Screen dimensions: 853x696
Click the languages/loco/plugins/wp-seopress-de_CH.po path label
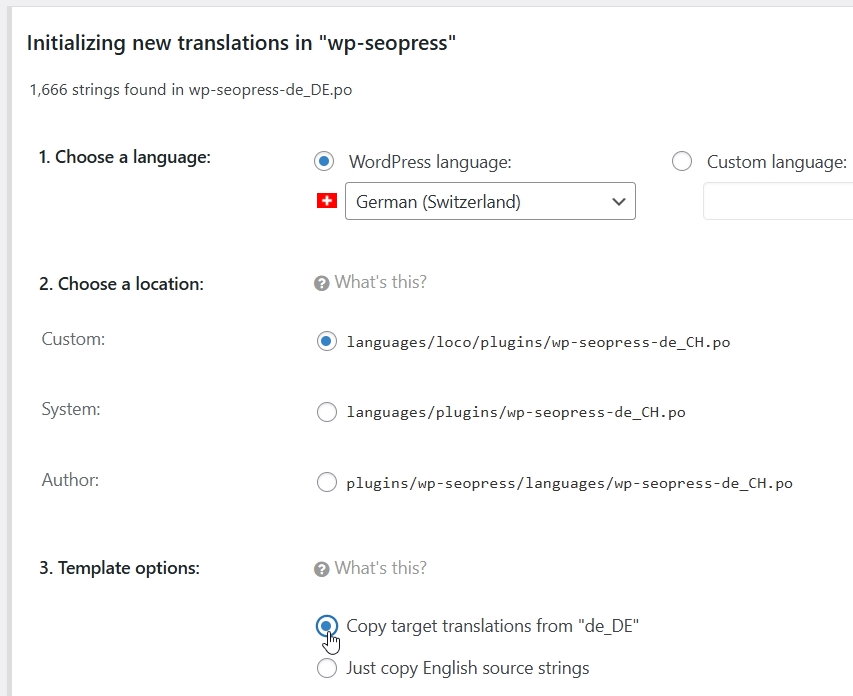click(538, 342)
